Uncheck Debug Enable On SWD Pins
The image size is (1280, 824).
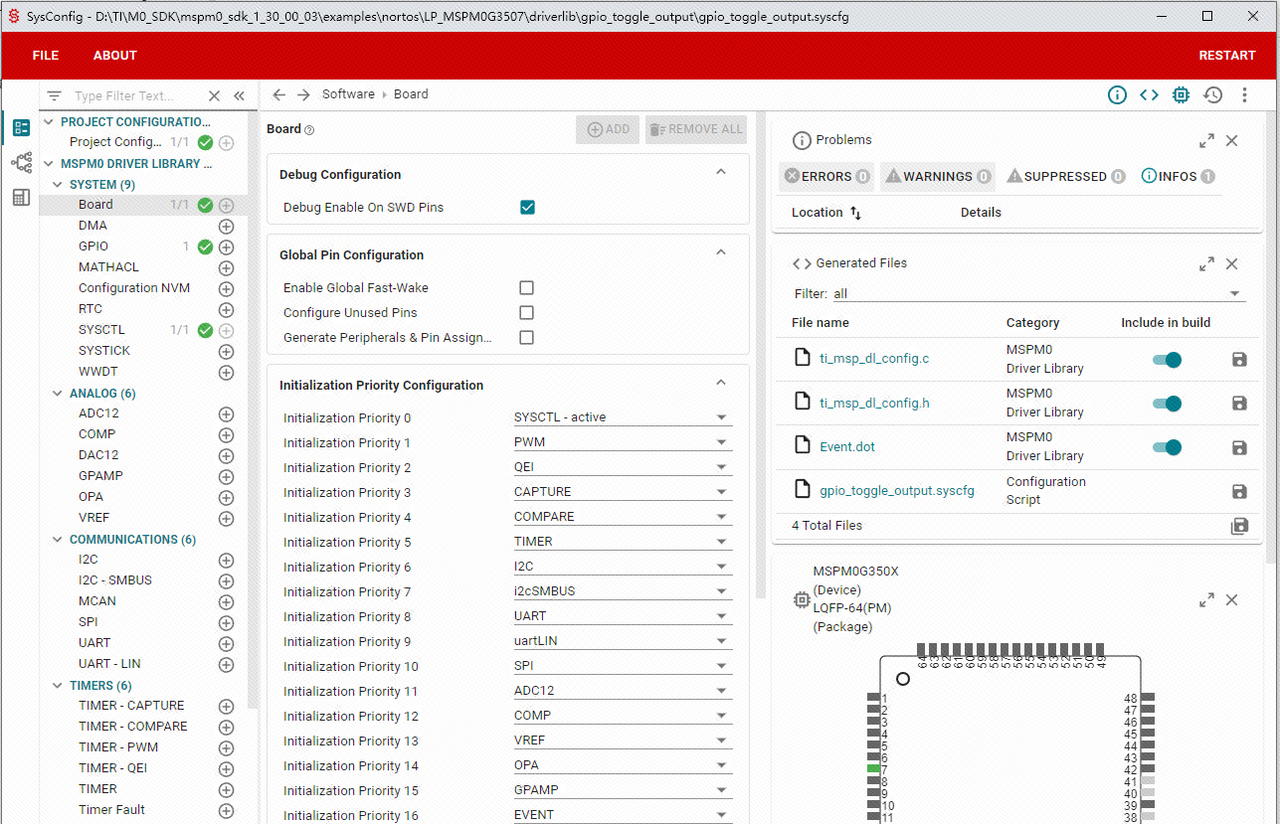(527, 207)
